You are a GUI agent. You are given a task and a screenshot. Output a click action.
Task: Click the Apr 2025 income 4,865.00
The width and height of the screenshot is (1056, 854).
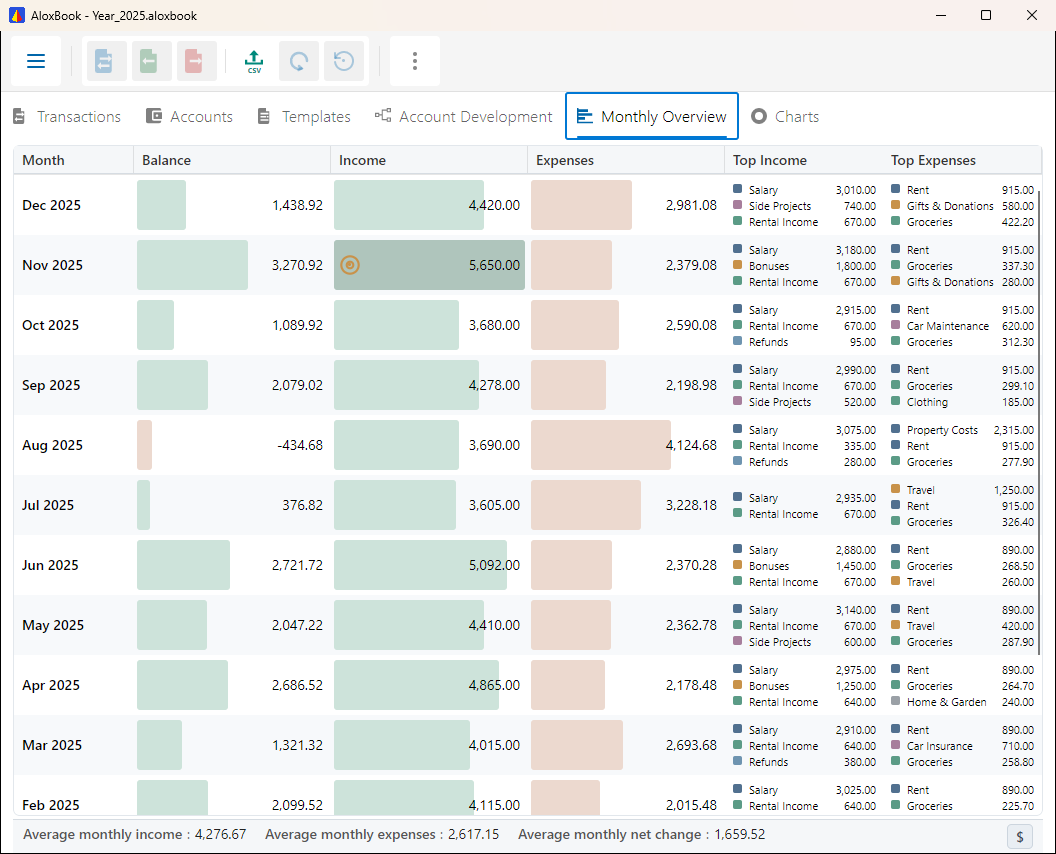coord(494,685)
